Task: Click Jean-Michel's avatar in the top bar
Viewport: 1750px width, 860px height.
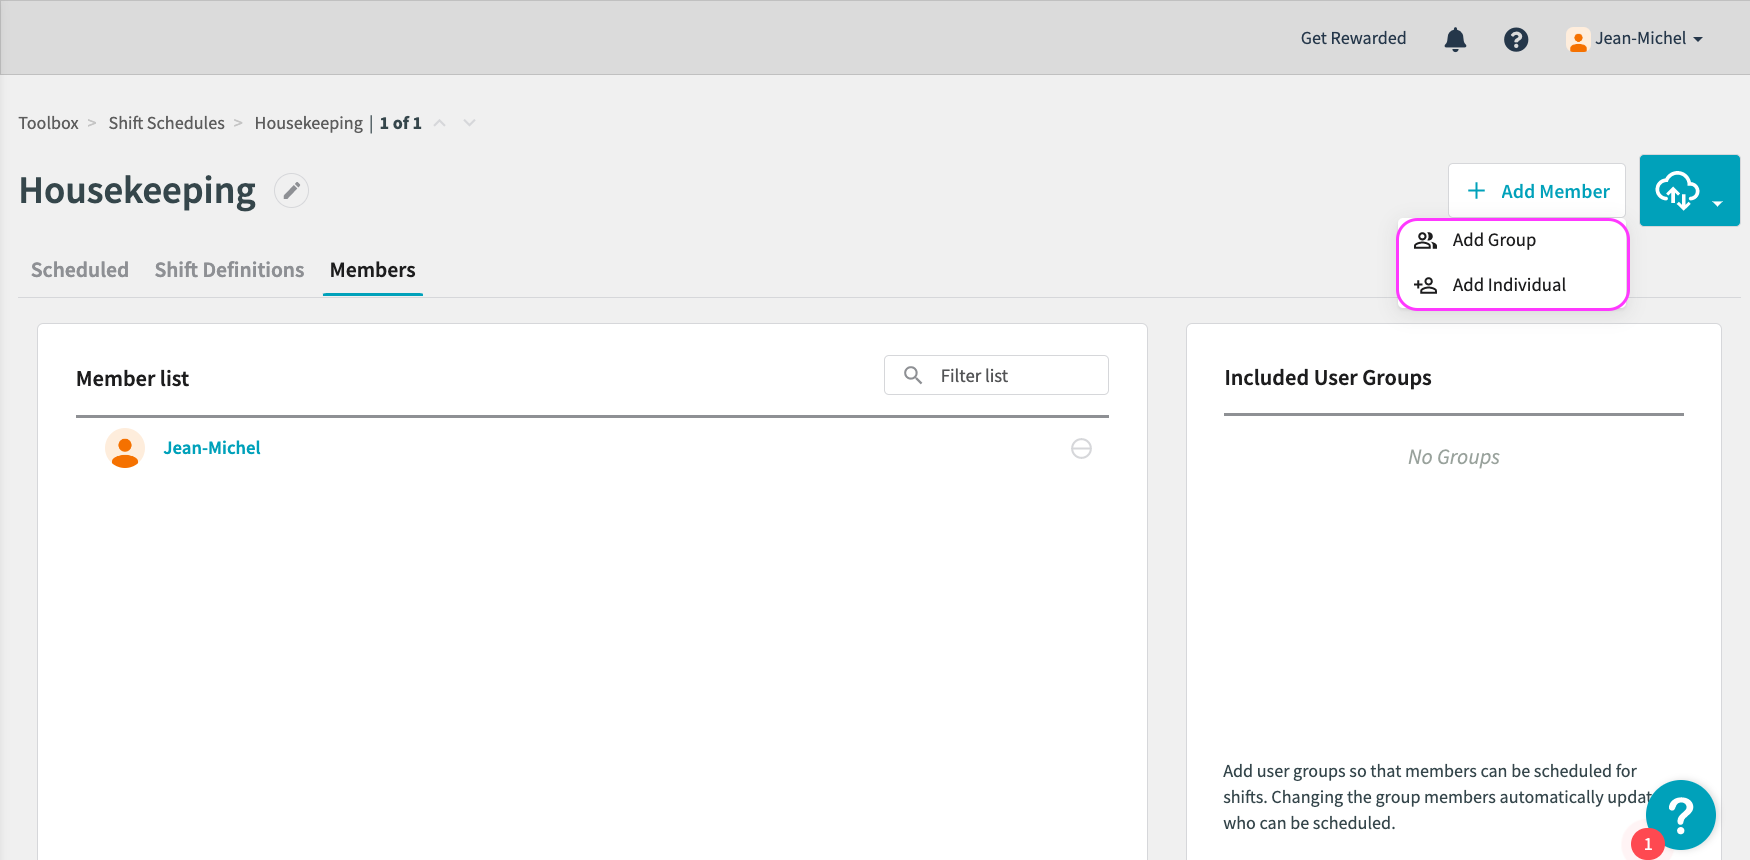Action: coord(1577,39)
